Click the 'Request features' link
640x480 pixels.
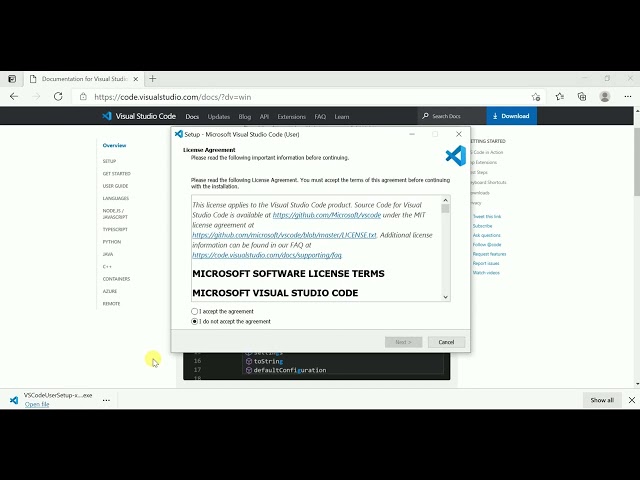tap(489, 254)
